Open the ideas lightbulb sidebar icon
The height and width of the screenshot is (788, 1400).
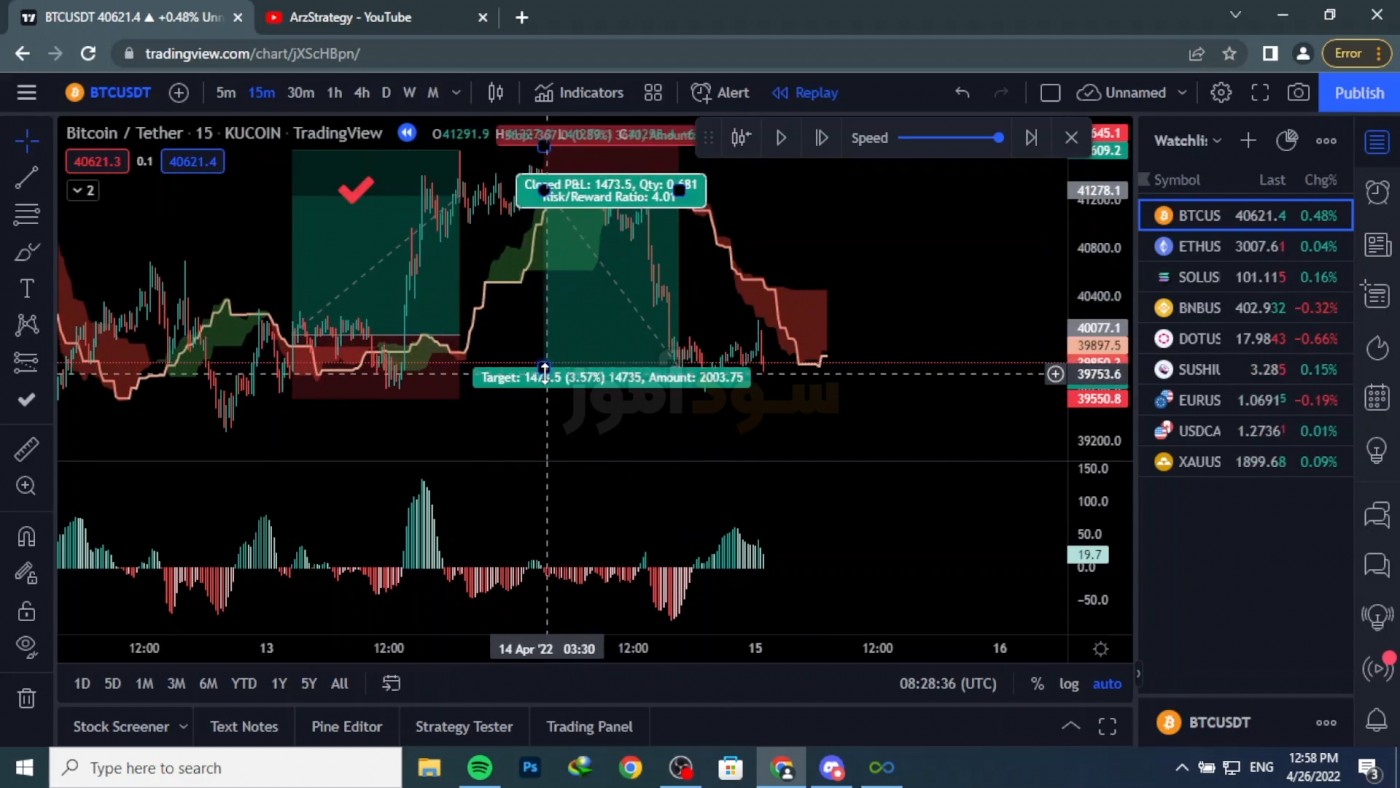(x=1377, y=450)
